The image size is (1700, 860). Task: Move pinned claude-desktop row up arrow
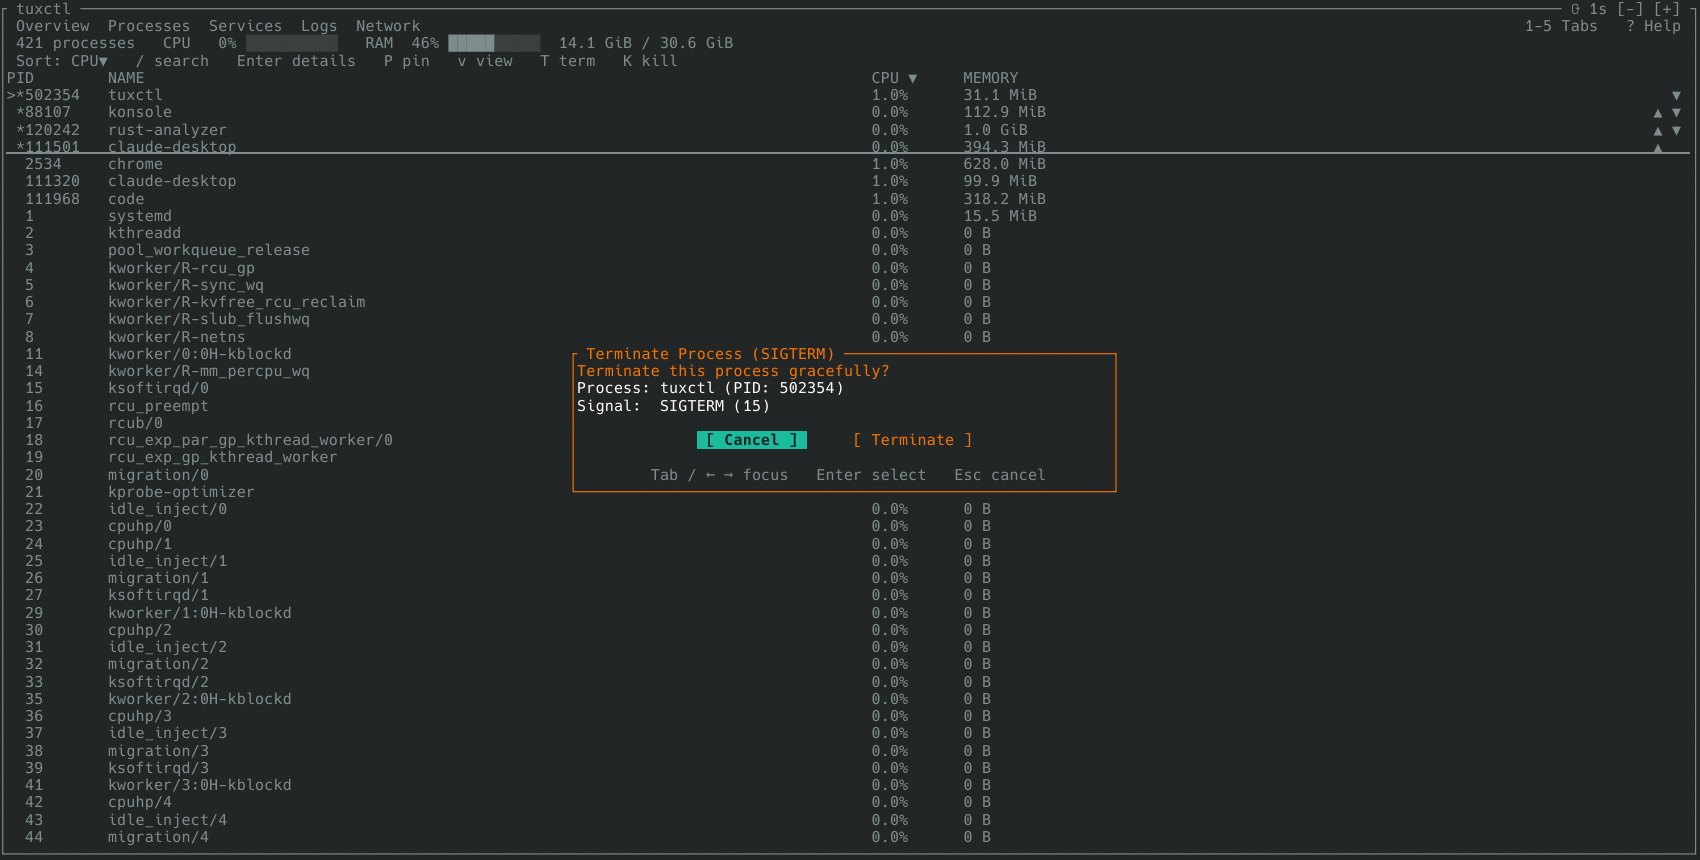coord(1658,148)
